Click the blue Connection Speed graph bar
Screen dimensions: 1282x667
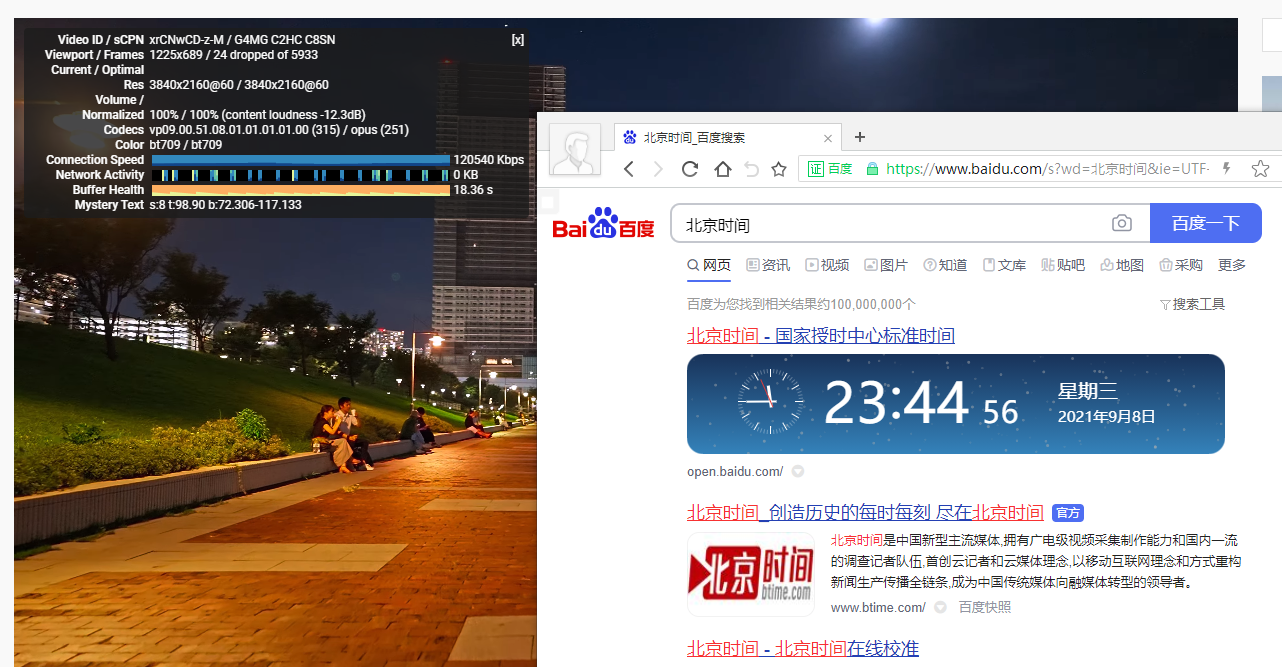click(300, 160)
